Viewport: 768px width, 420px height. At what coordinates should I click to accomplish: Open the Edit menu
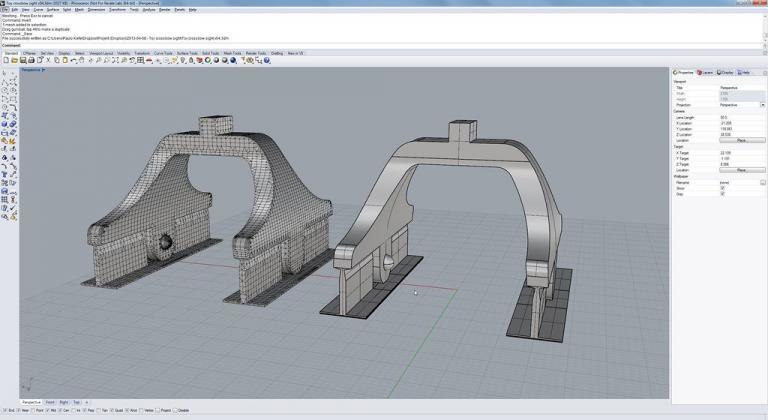(x=15, y=10)
